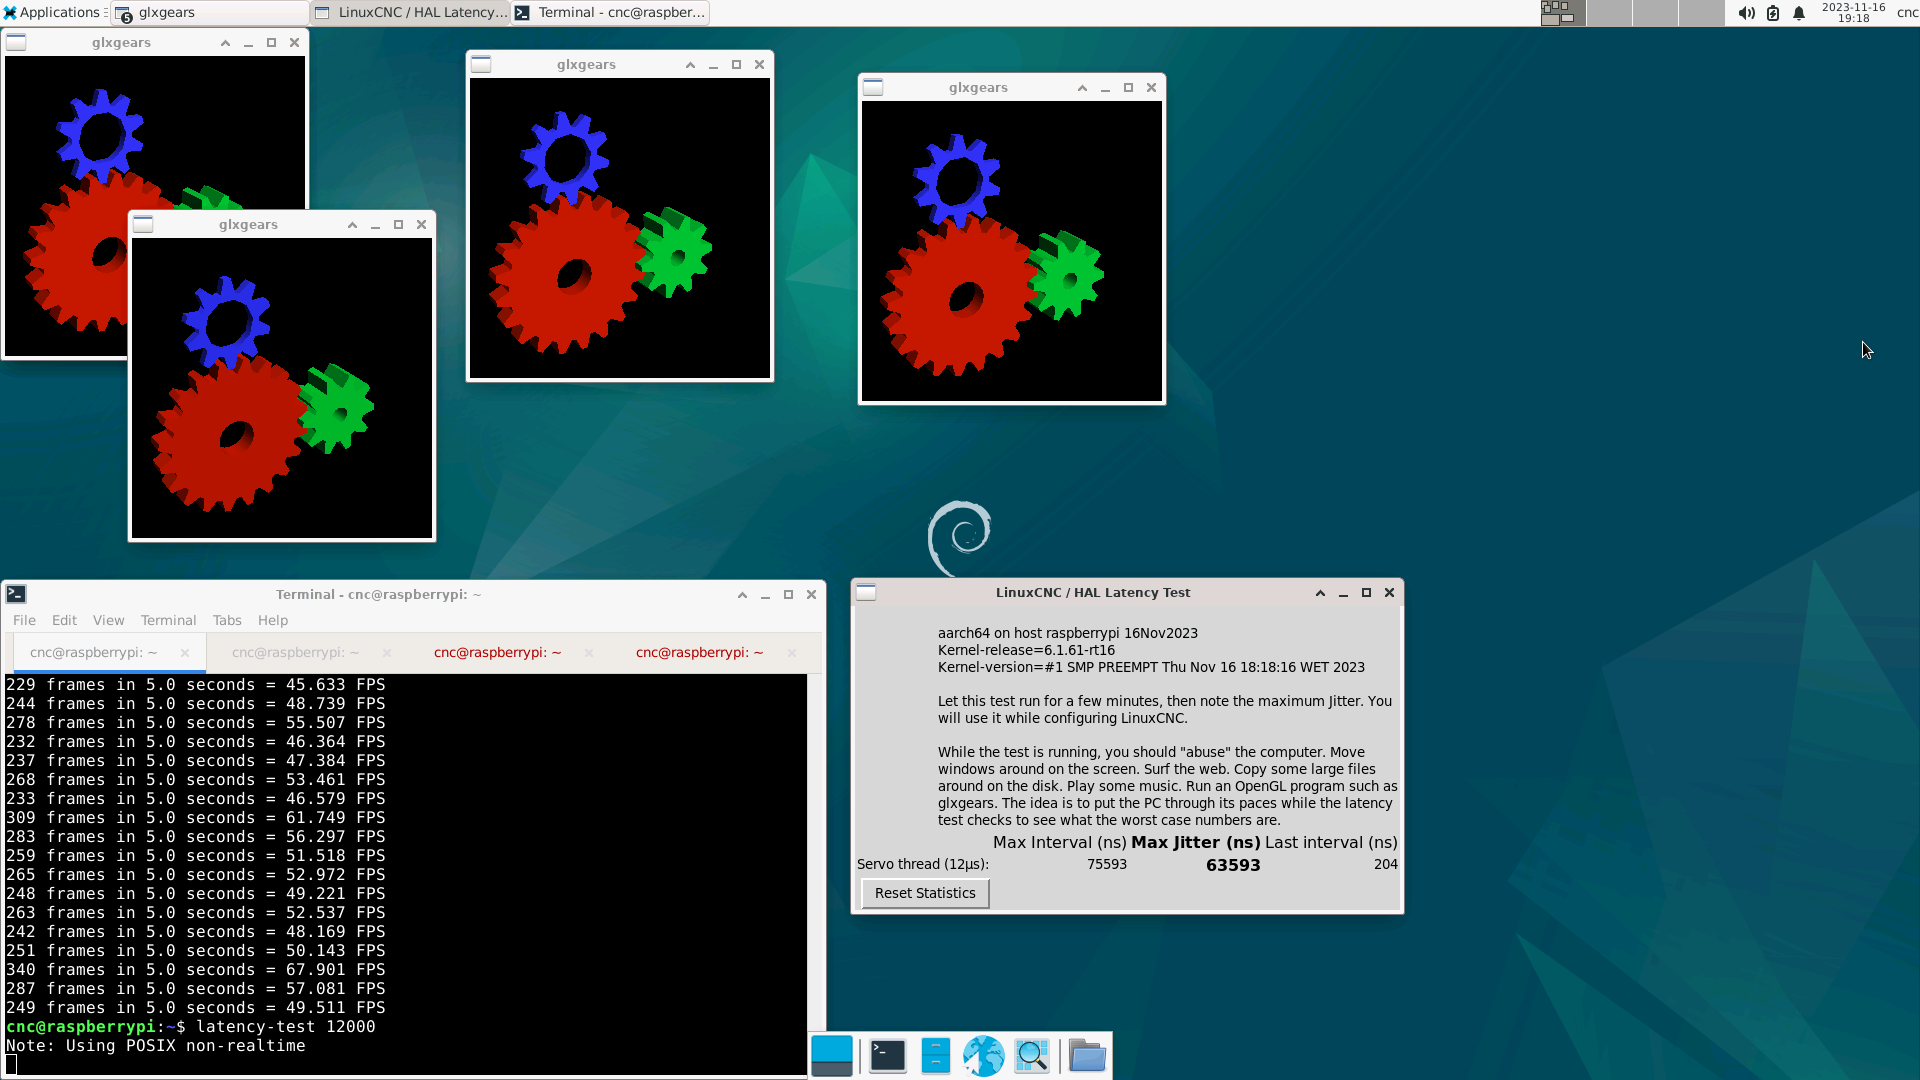Close the first terminal tab with its x
This screenshot has height=1080, width=1920.
185,653
